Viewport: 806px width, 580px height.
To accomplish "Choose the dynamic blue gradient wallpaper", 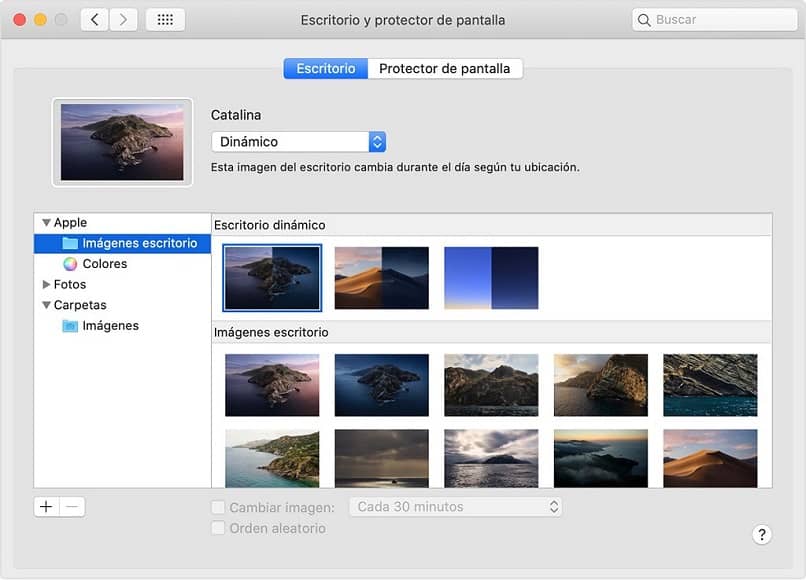I will [x=491, y=278].
